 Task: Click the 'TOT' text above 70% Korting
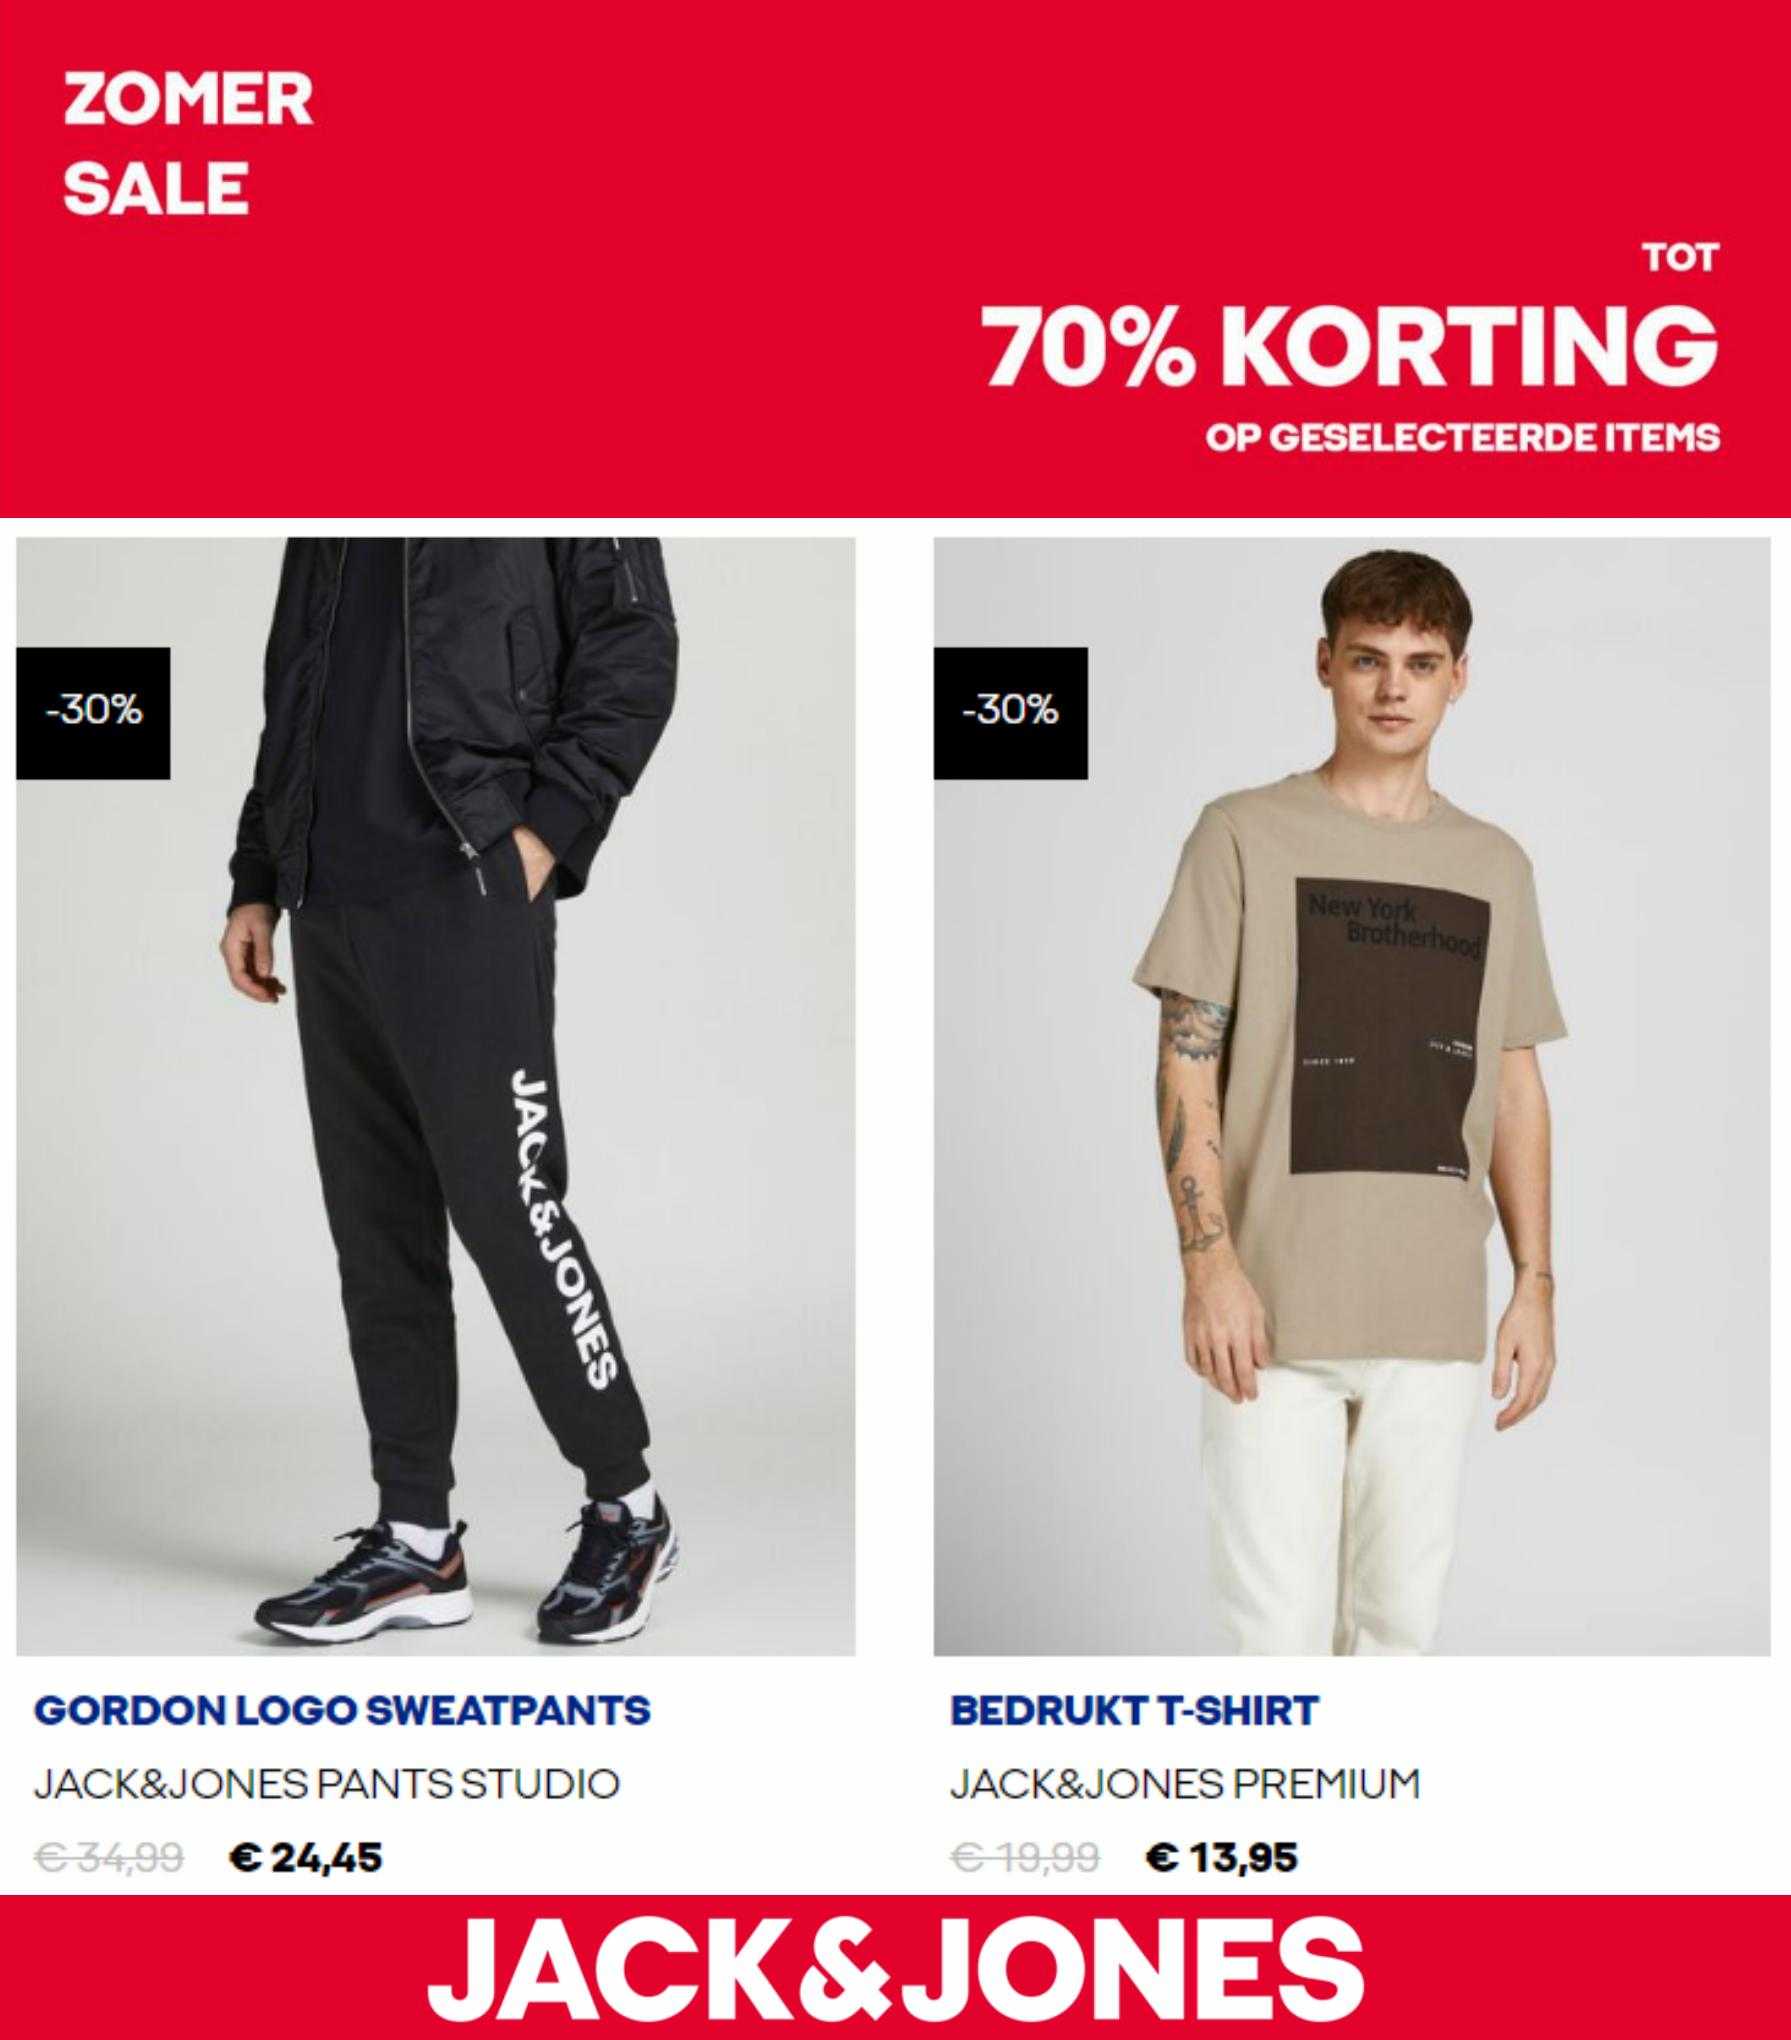click(1681, 258)
